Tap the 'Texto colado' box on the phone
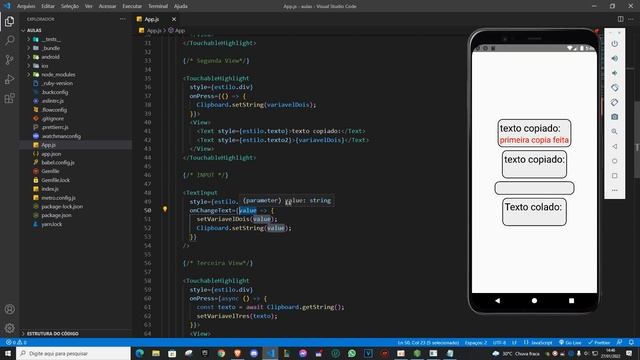 [534, 212]
